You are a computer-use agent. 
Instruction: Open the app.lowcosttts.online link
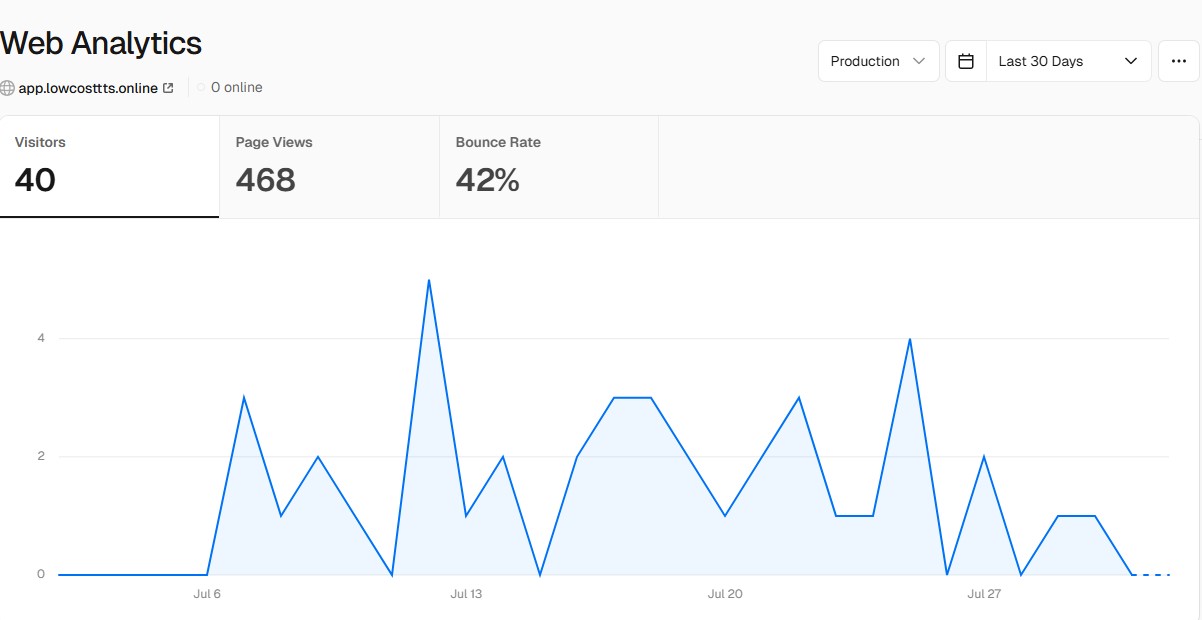pos(88,88)
